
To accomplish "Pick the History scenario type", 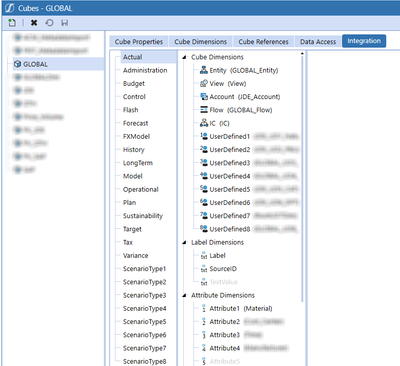I will pos(133,150).
